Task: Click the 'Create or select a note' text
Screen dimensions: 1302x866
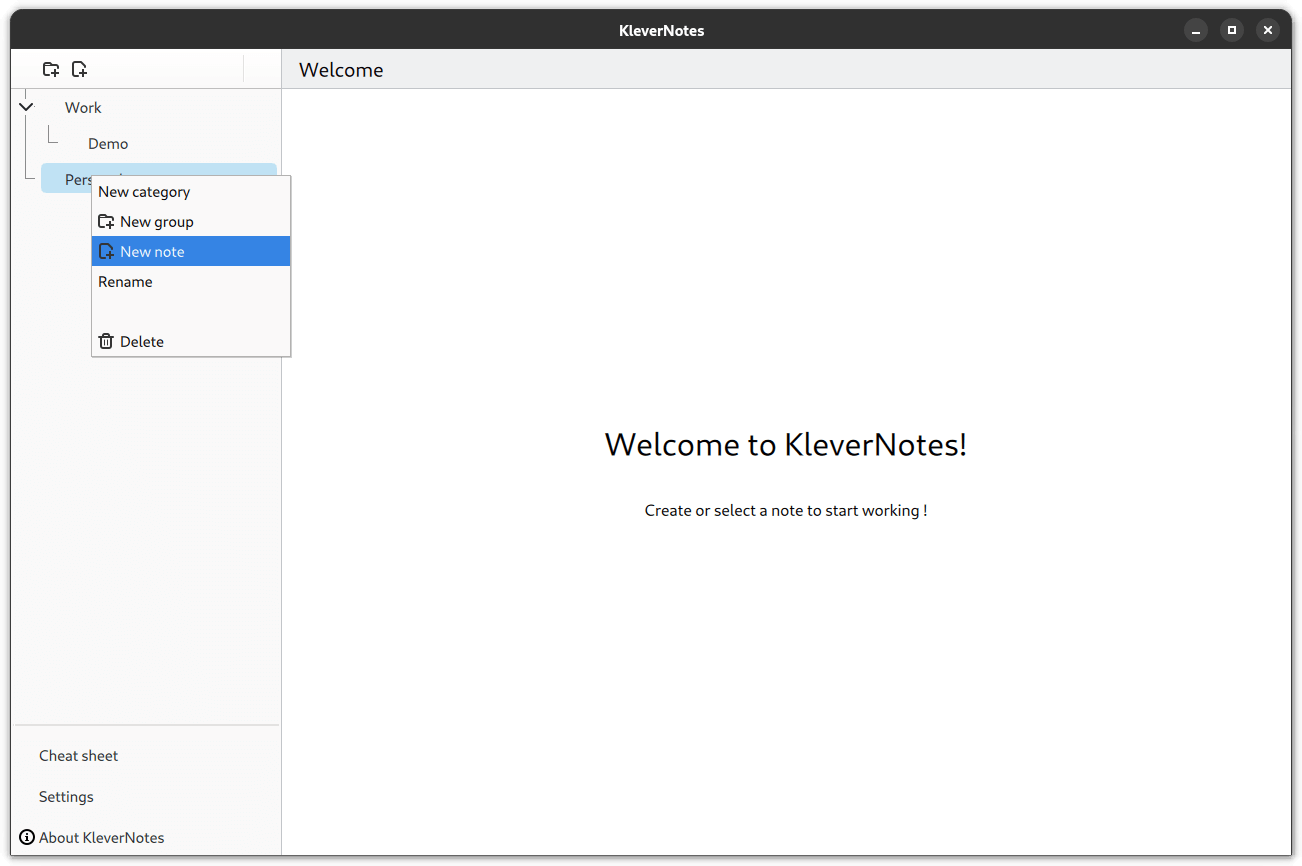Action: coord(786,511)
